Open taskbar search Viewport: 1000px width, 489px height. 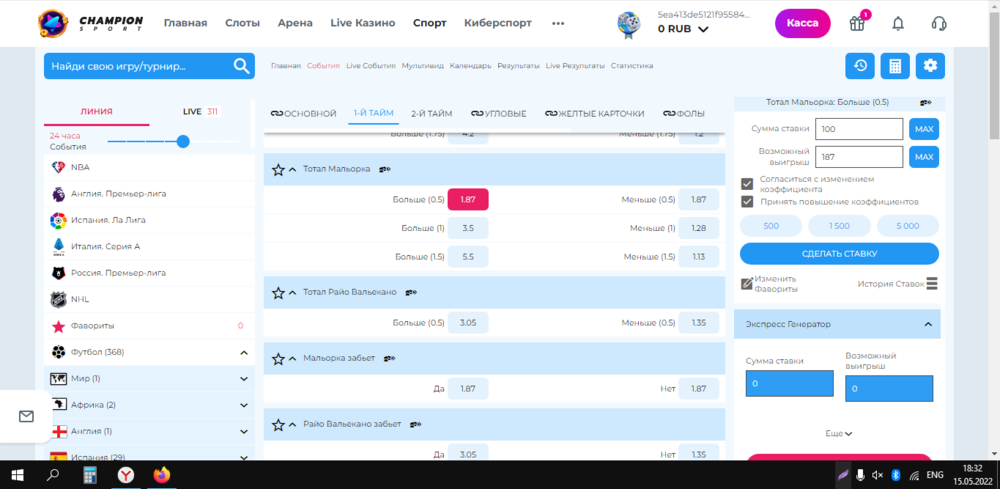tap(53, 475)
